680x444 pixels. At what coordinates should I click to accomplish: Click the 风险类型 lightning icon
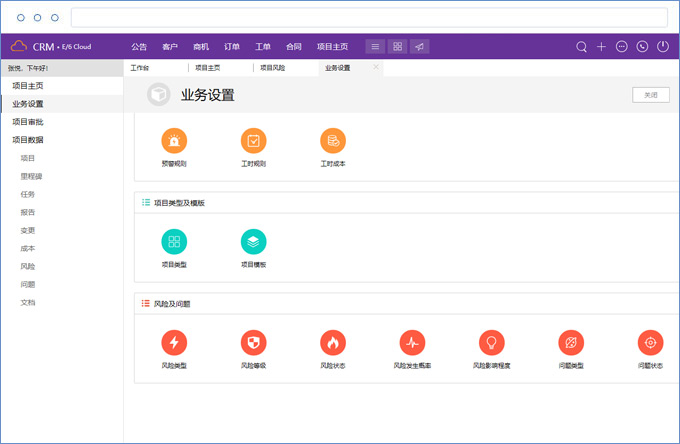pos(174,343)
